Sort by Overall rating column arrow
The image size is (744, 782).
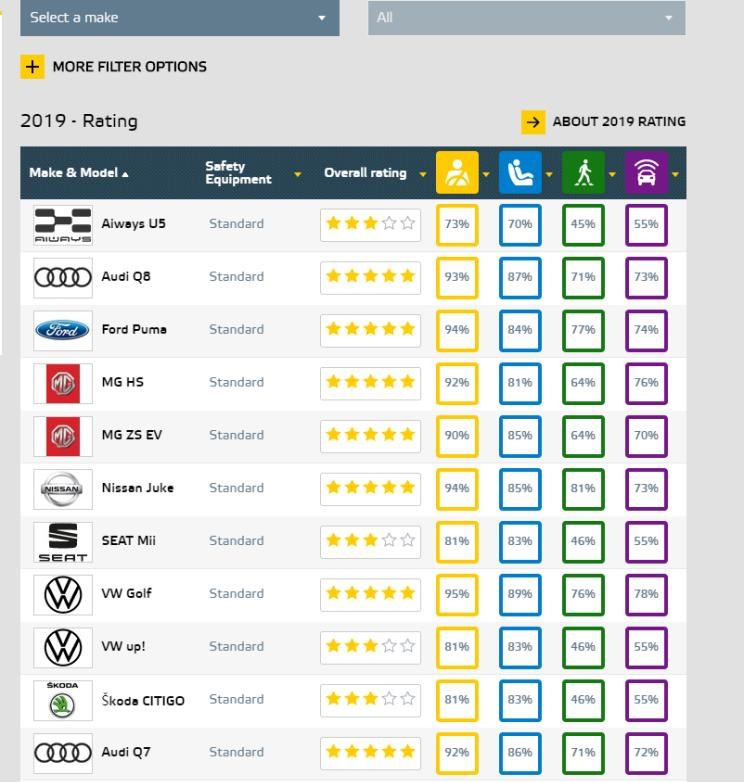point(423,174)
